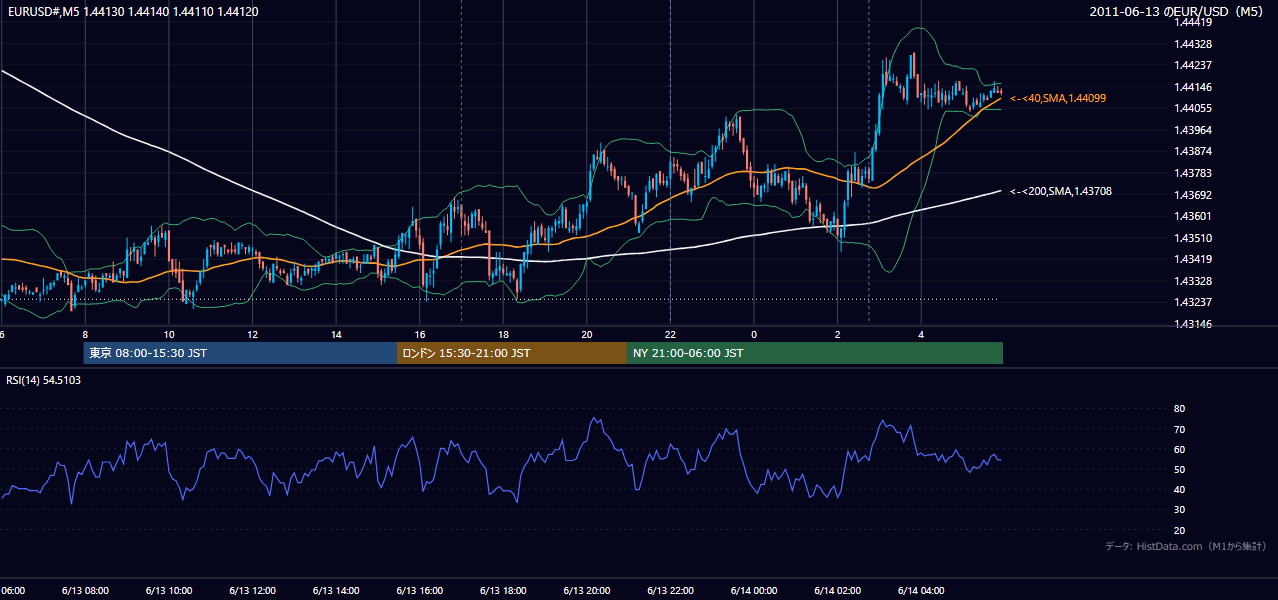Click price axis label 1.43419

tap(1193, 259)
